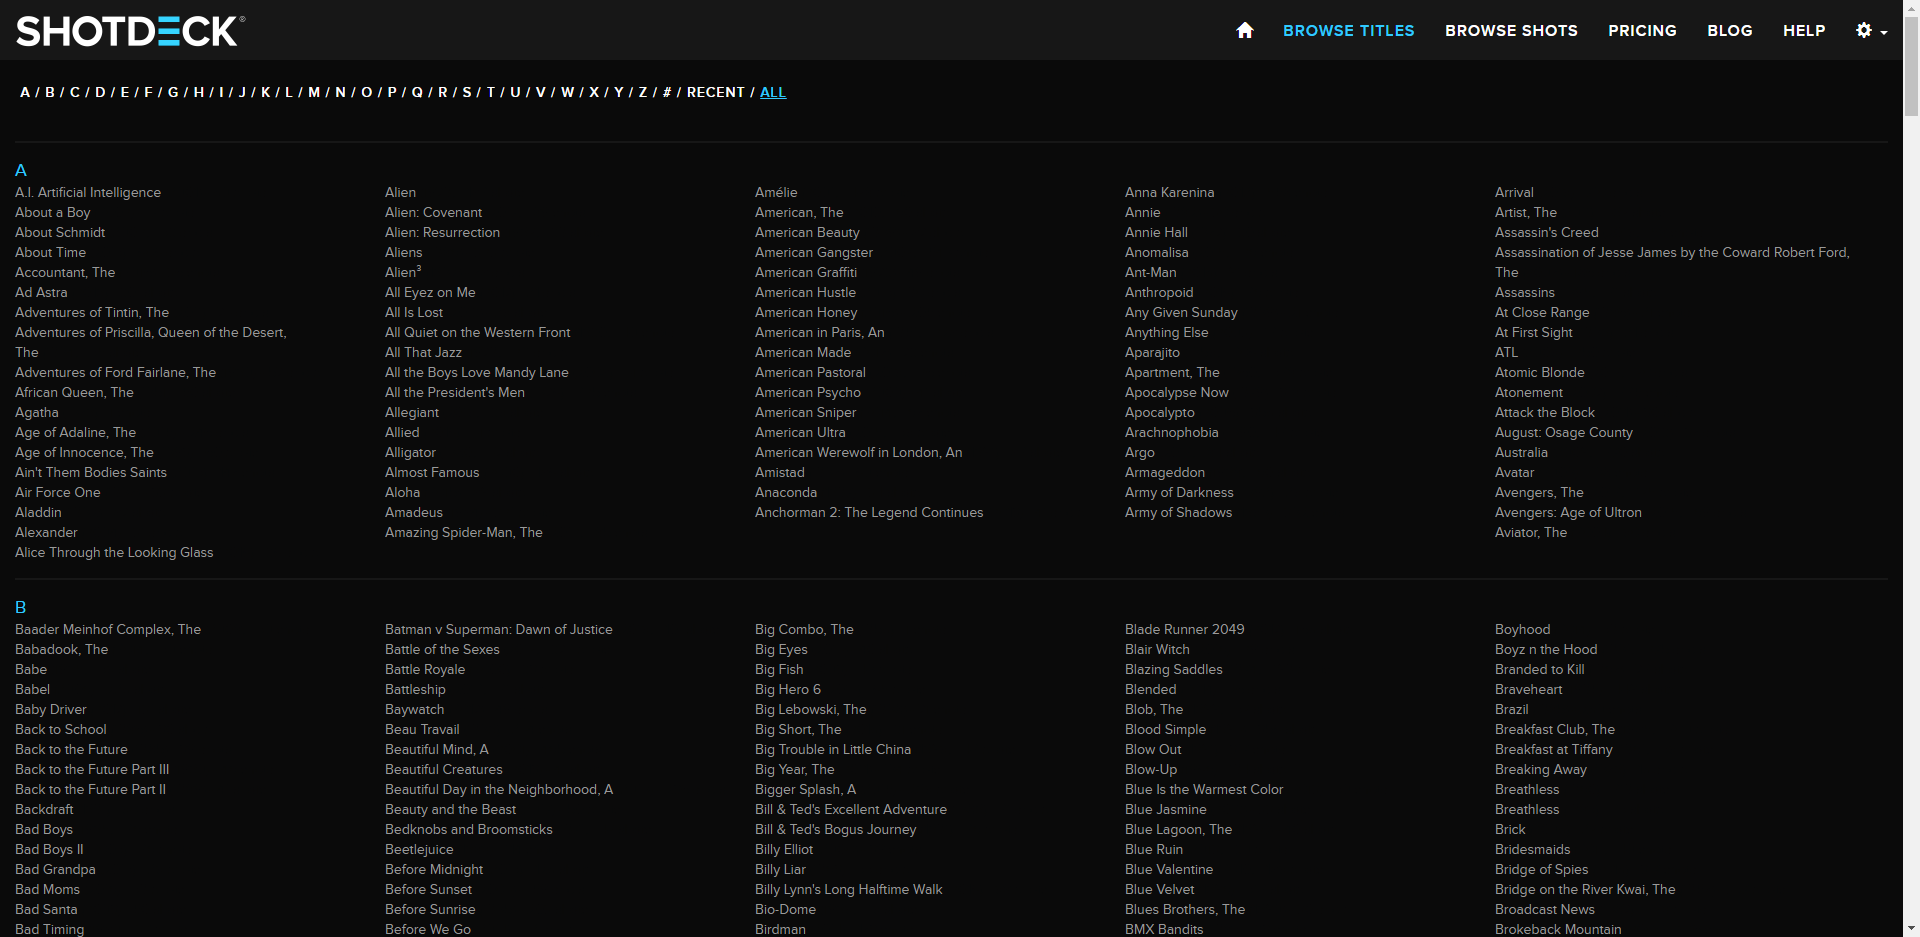Open Baby Driver title
The height and width of the screenshot is (937, 1920).
(x=51, y=709)
